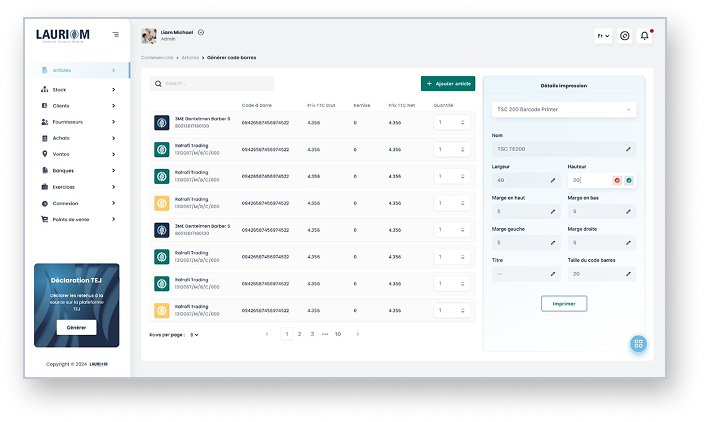Open the Ventes sidebar menu
The width and height of the screenshot is (704, 422).
[79, 154]
